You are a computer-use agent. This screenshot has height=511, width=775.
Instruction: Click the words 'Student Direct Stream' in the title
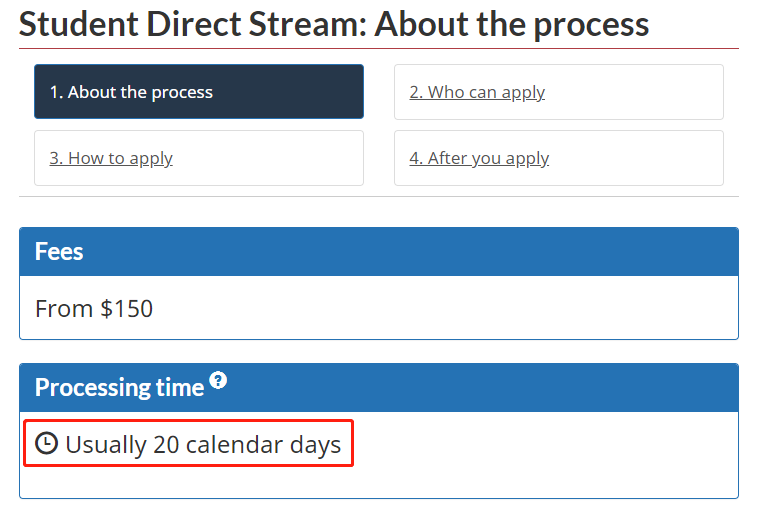coord(192,24)
